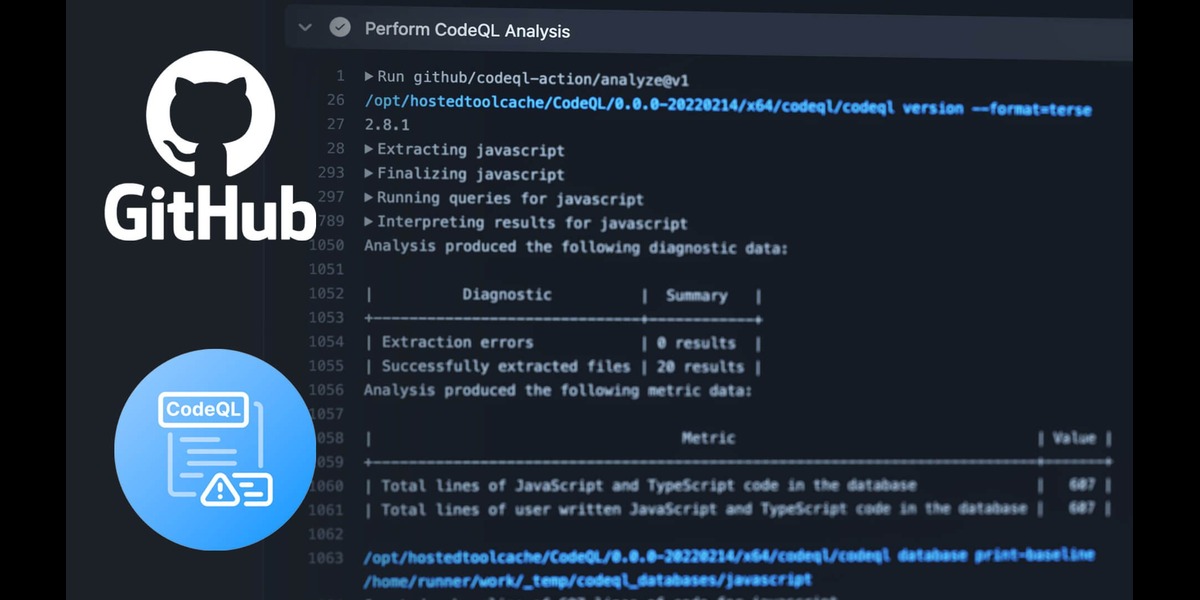Click the 2.8.1 version output line
The height and width of the screenshot is (600, 1200).
point(390,125)
